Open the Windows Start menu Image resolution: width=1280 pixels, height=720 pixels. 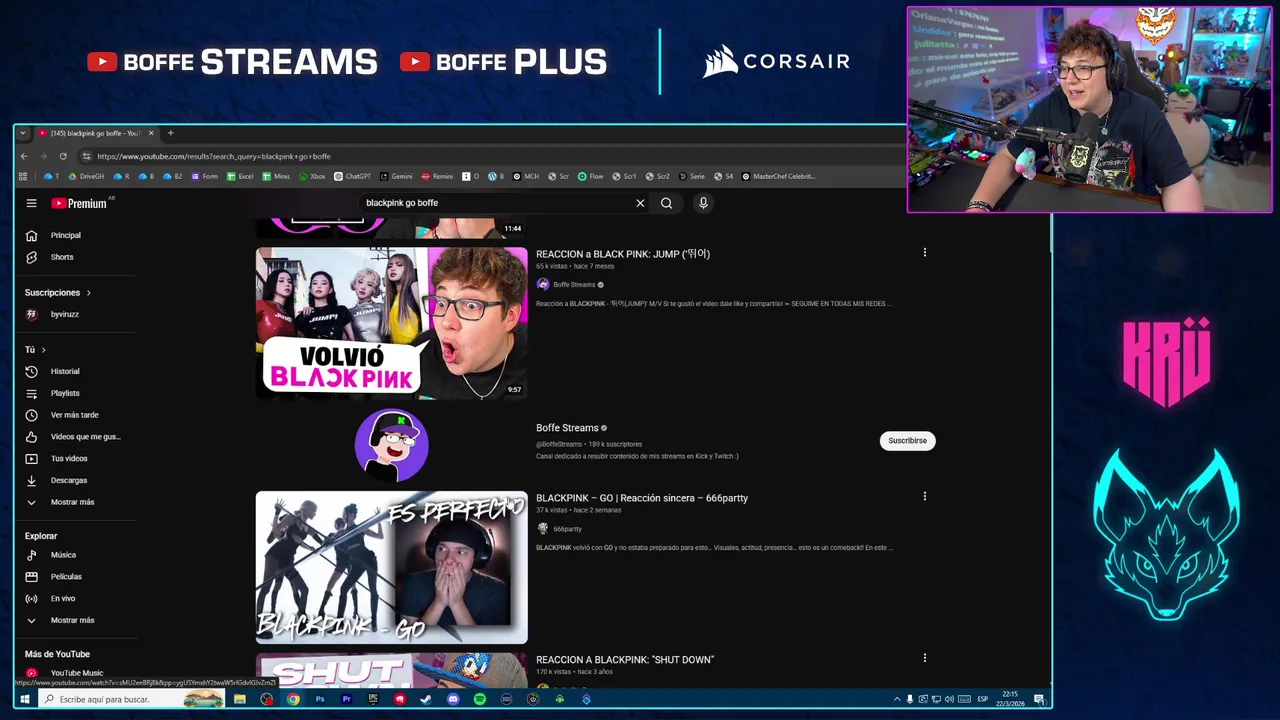tap(25, 699)
